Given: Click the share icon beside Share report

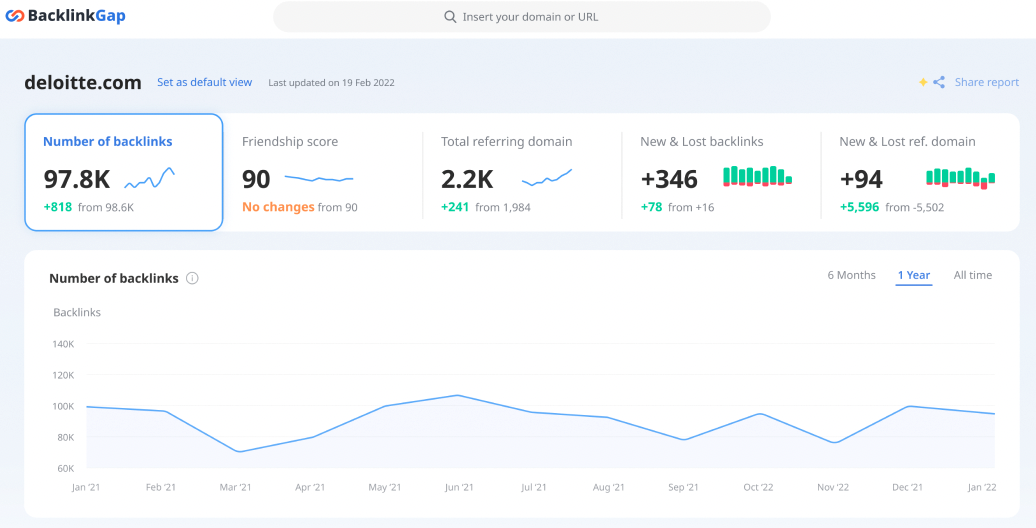Looking at the screenshot, I should 939,82.
